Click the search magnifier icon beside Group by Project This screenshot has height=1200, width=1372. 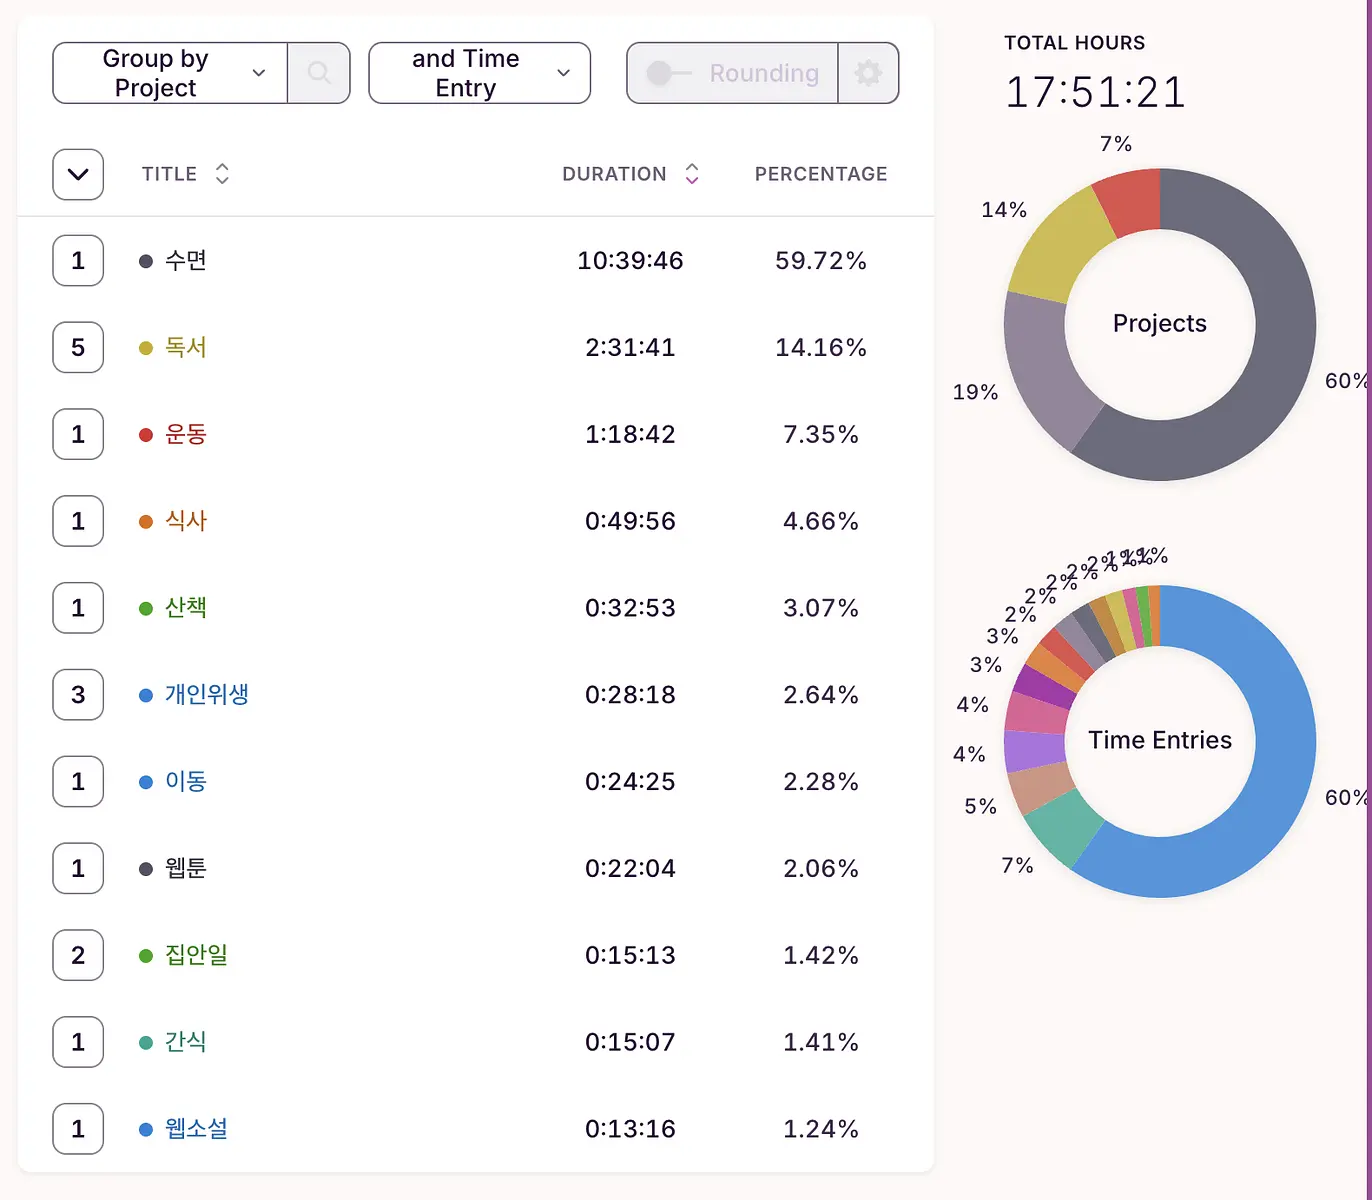pos(319,73)
